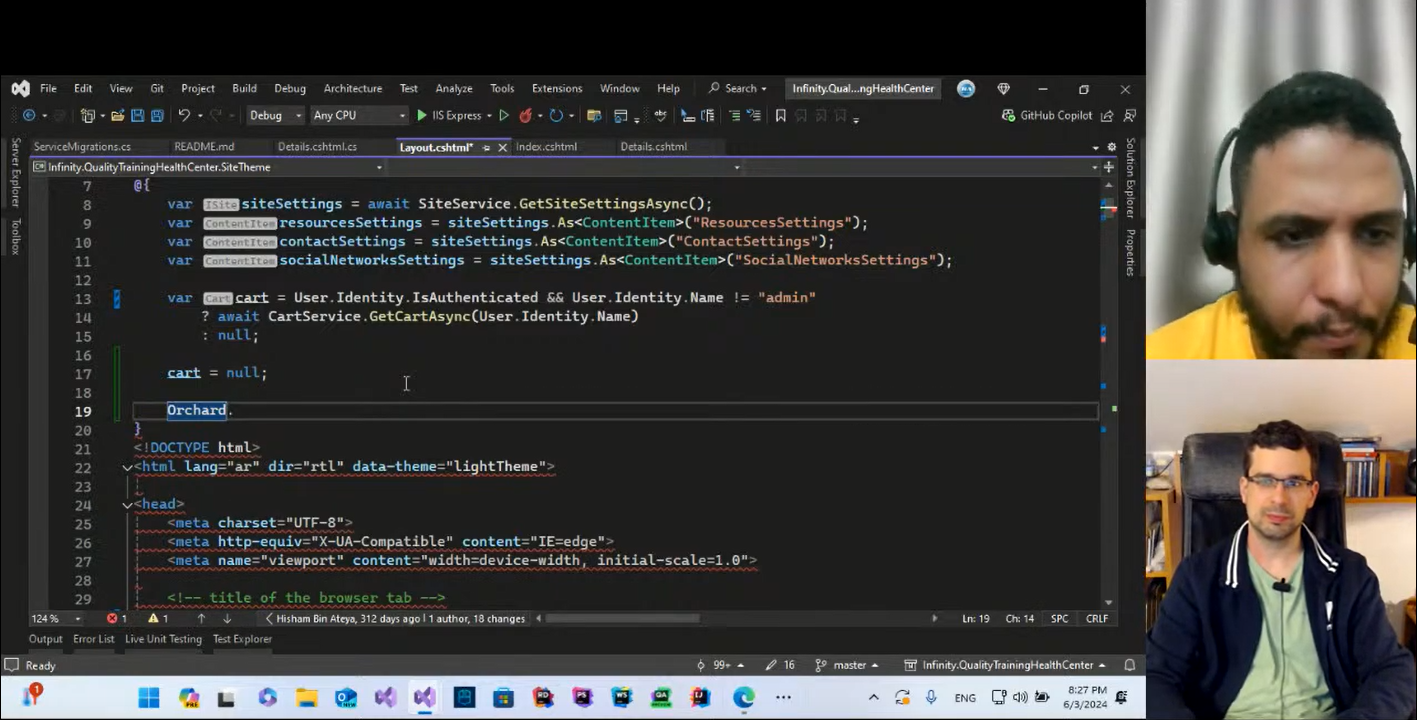Open the Error List panel tab
Screen dimensions: 1417x720
(x=93, y=639)
